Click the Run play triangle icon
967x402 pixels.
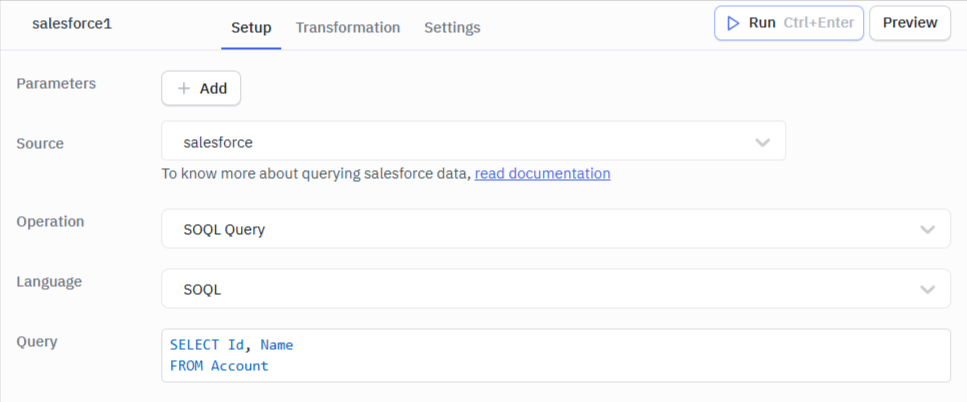[733, 23]
